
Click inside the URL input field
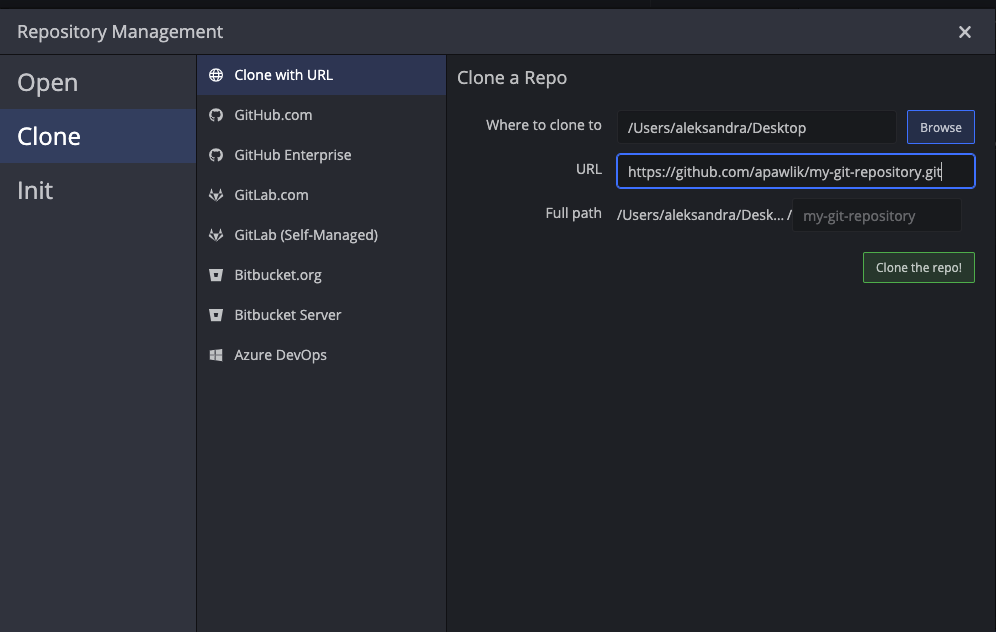795,171
